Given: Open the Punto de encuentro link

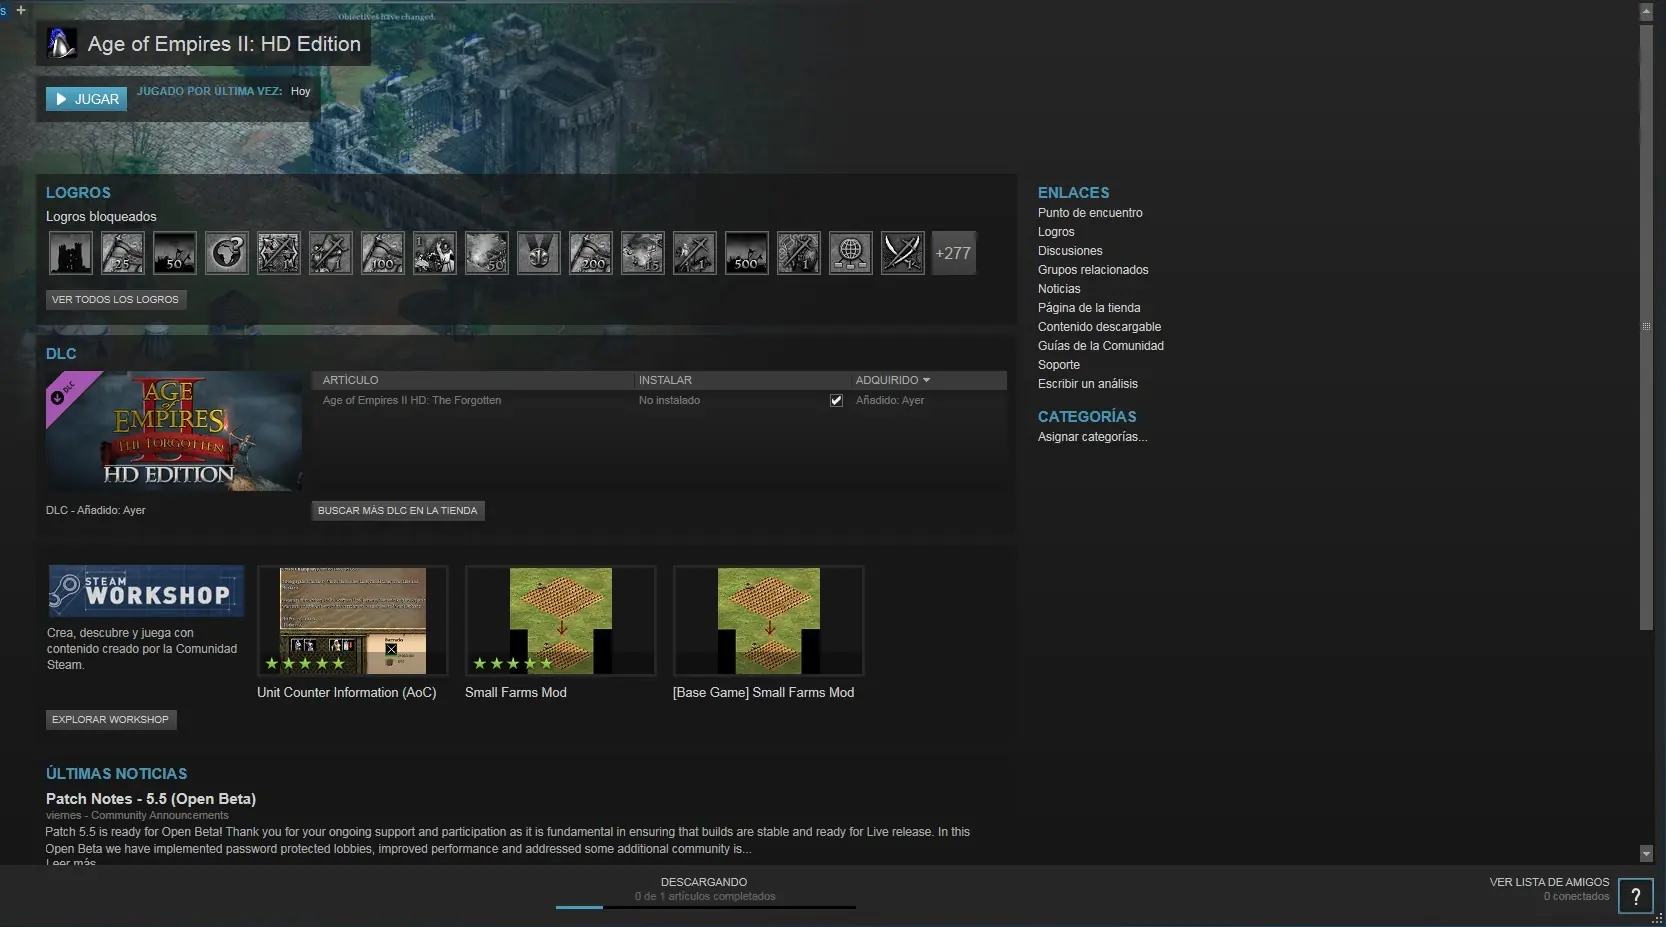Looking at the screenshot, I should [1090, 213].
